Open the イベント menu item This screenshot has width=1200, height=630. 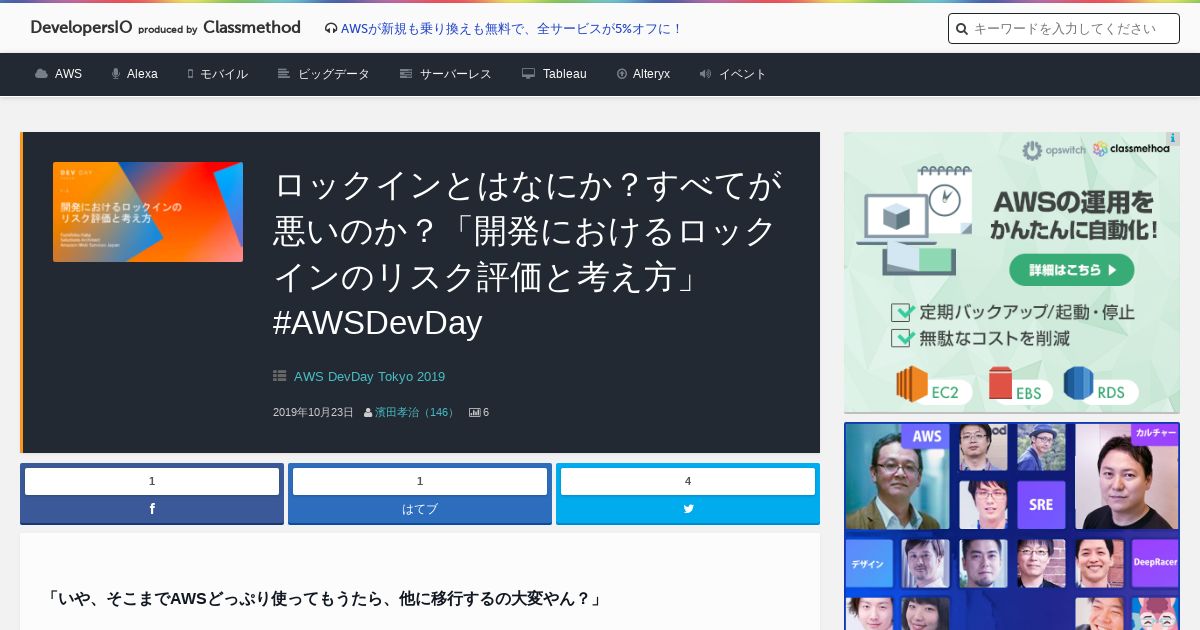click(743, 74)
